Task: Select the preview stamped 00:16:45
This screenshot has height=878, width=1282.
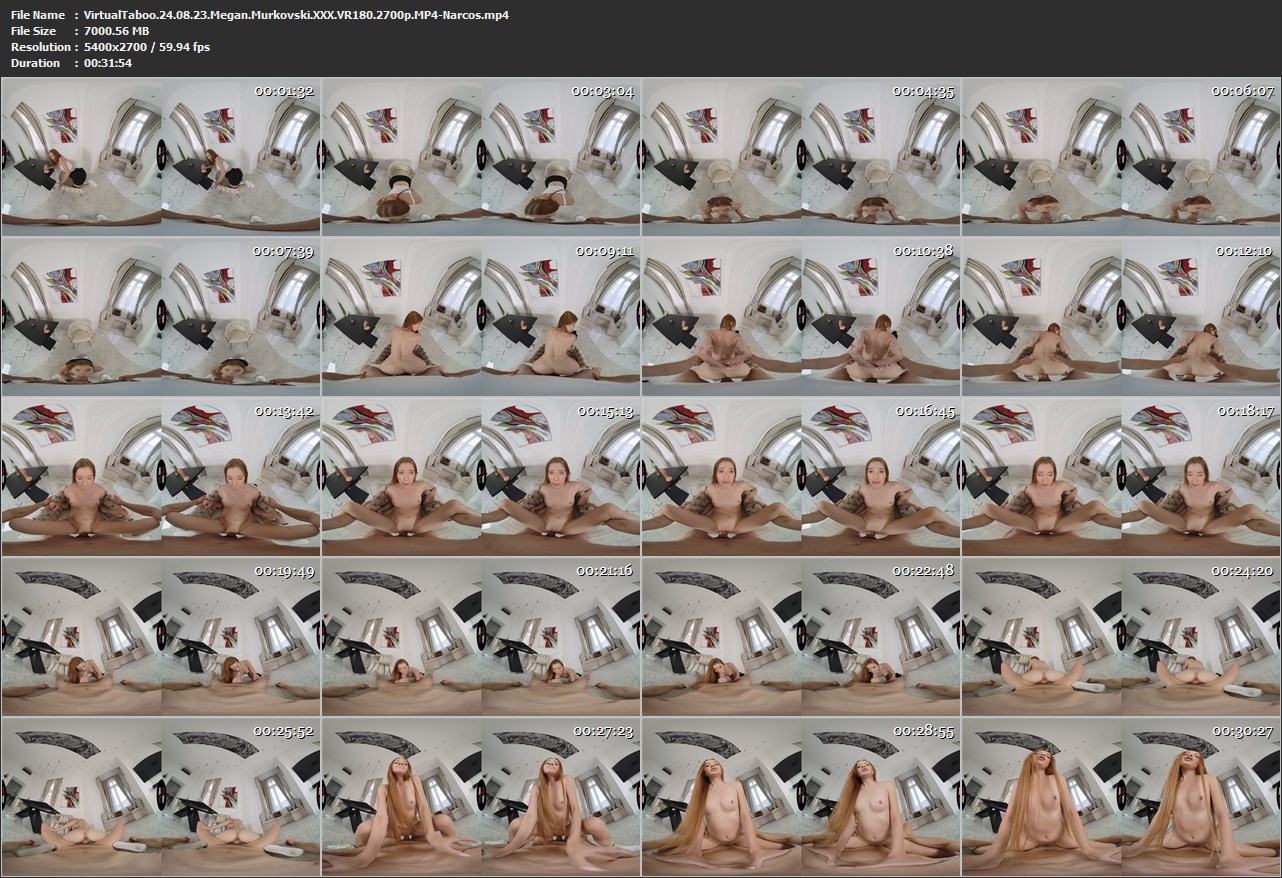Action: (801, 476)
